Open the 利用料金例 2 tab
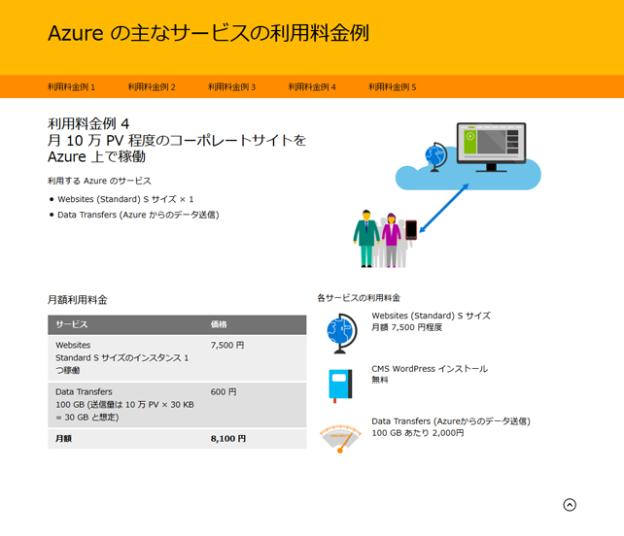 (152, 87)
